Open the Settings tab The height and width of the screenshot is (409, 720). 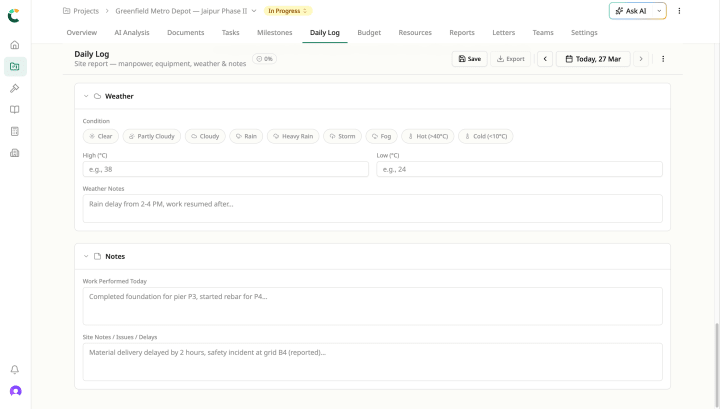[584, 33]
